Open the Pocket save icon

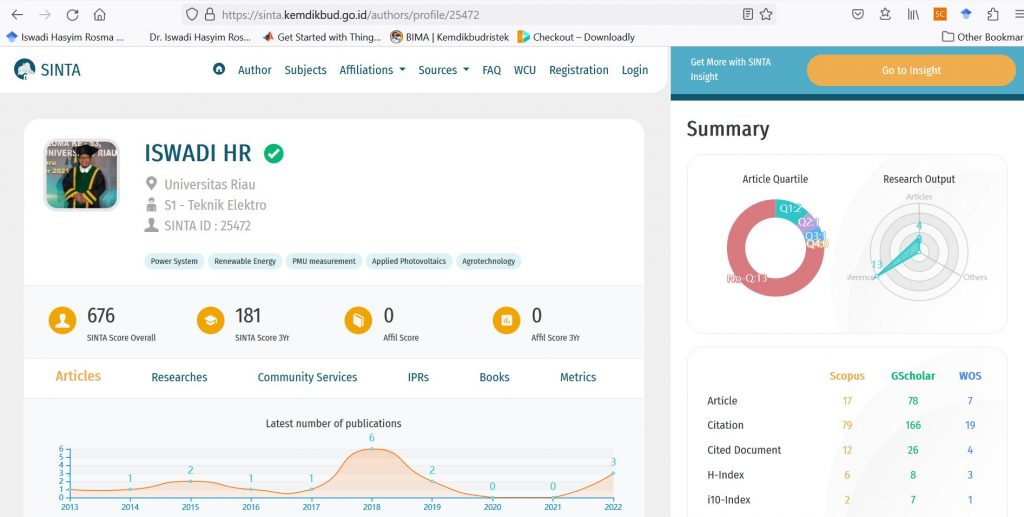point(858,14)
